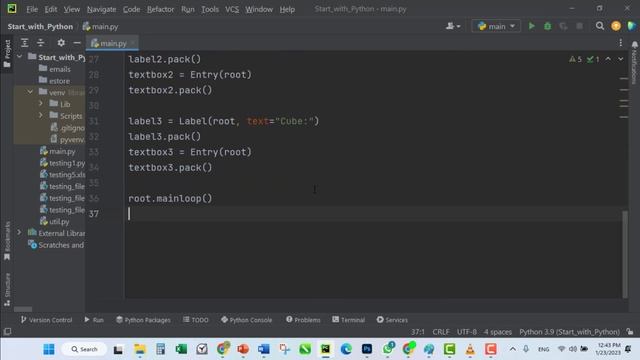Open the File menu

(x=32, y=9)
